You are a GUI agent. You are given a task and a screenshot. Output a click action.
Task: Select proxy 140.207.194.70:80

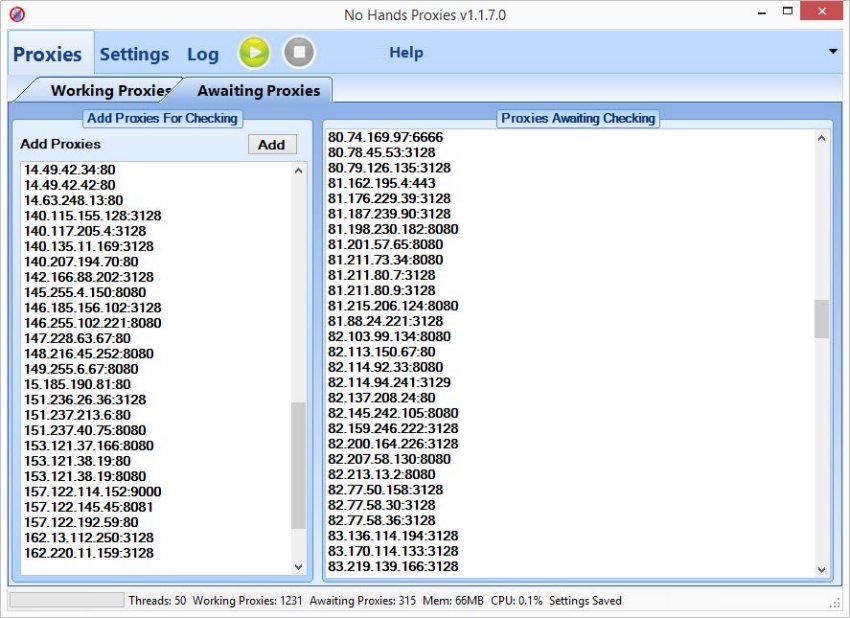coord(81,262)
